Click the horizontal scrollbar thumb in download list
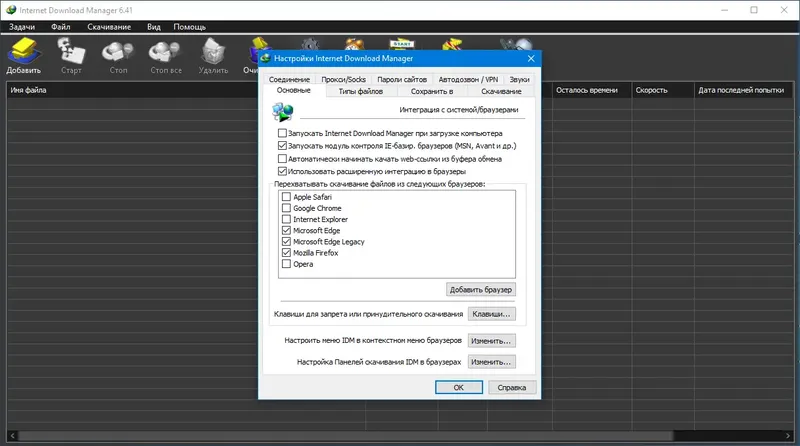 click(345, 435)
